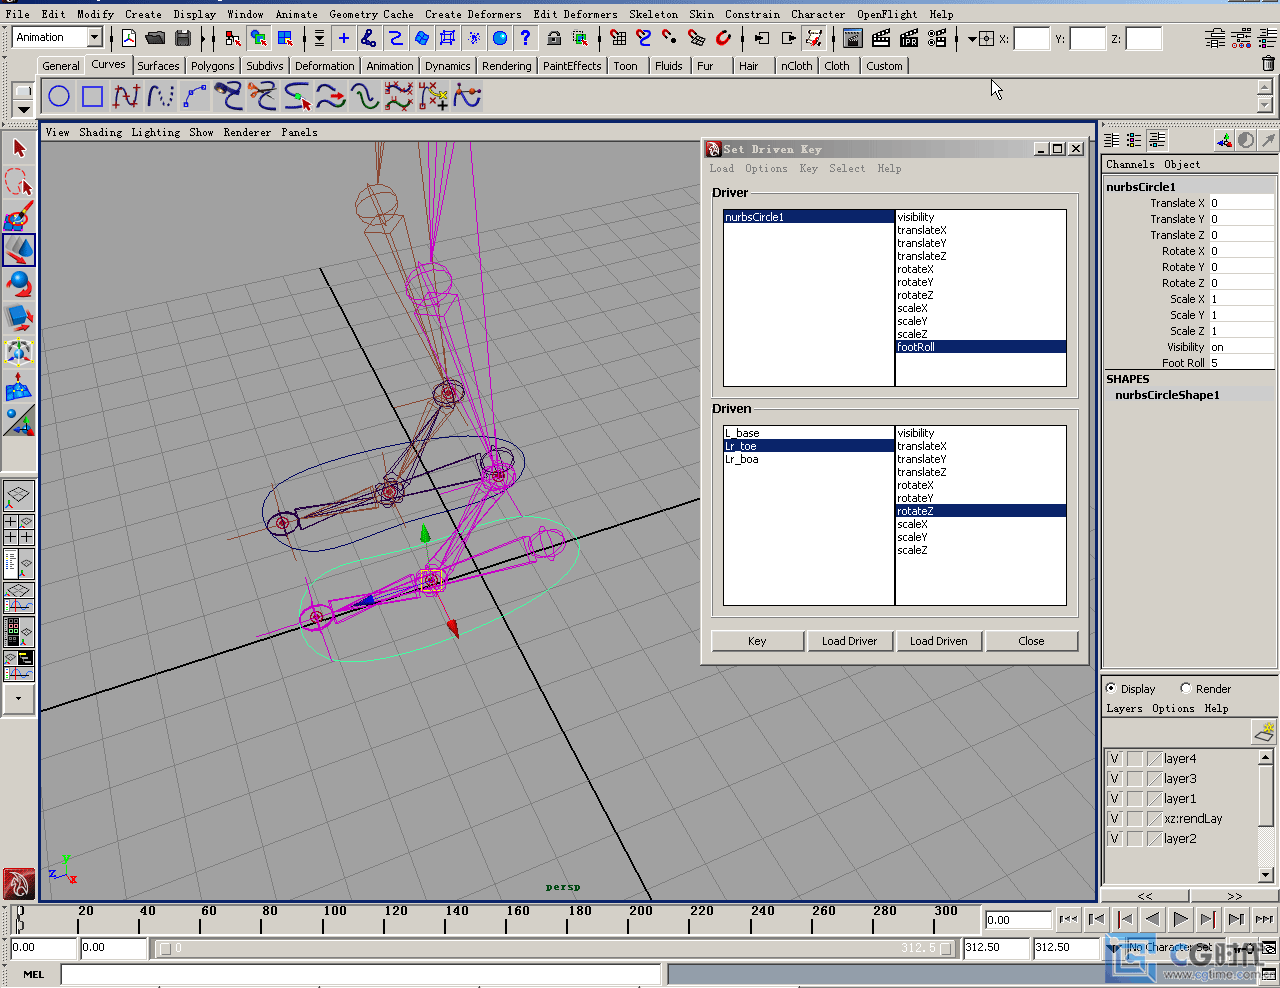Select the Display radio button

[x=1111, y=688]
